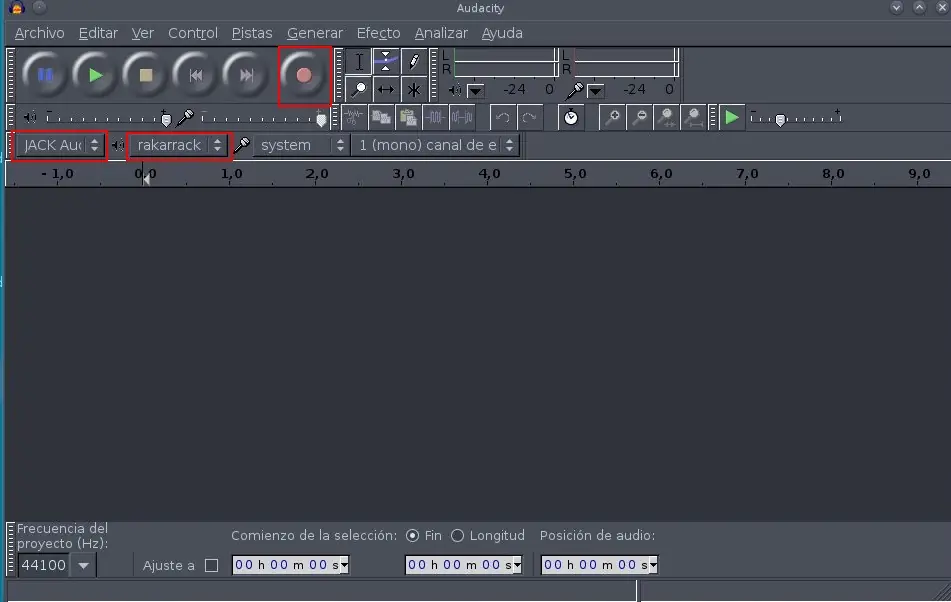Open the input meter dropdown arrow
This screenshot has height=602, width=951.
596,91
